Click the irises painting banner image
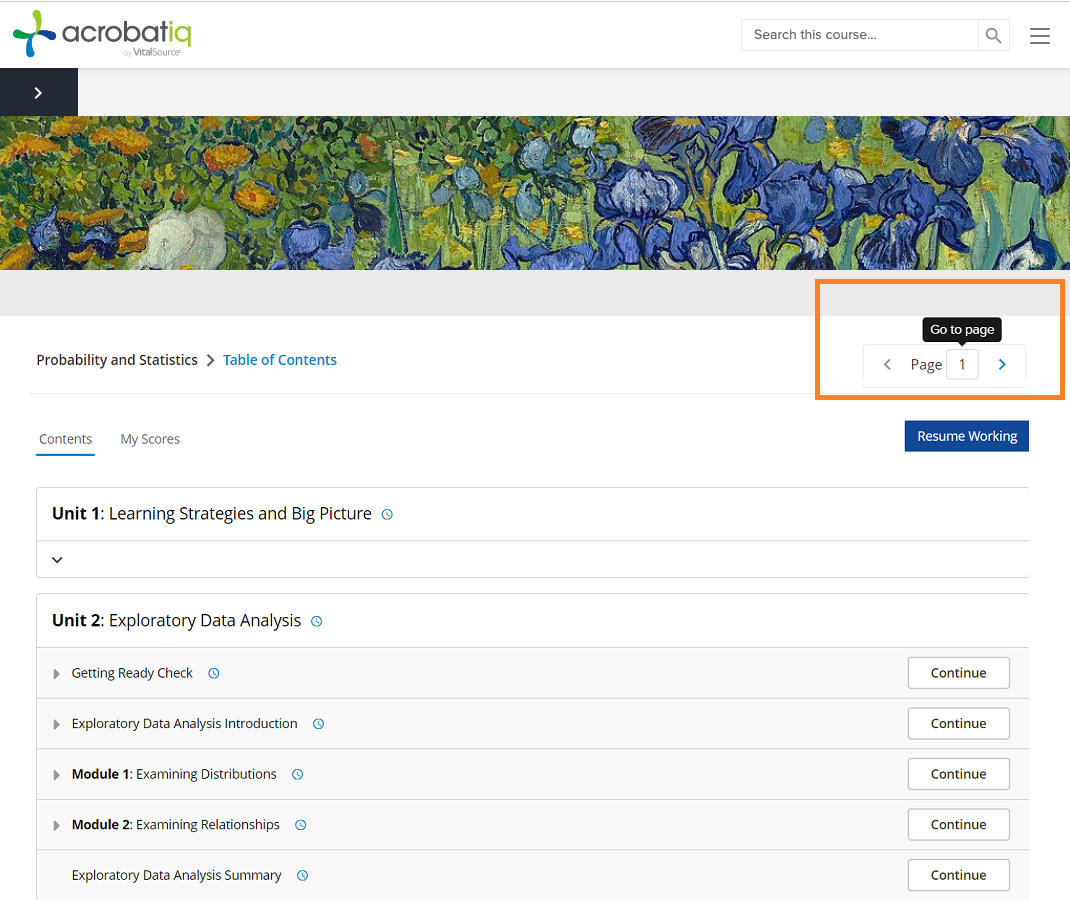Viewport: 1070px width, 900px height. click(535, 192)
